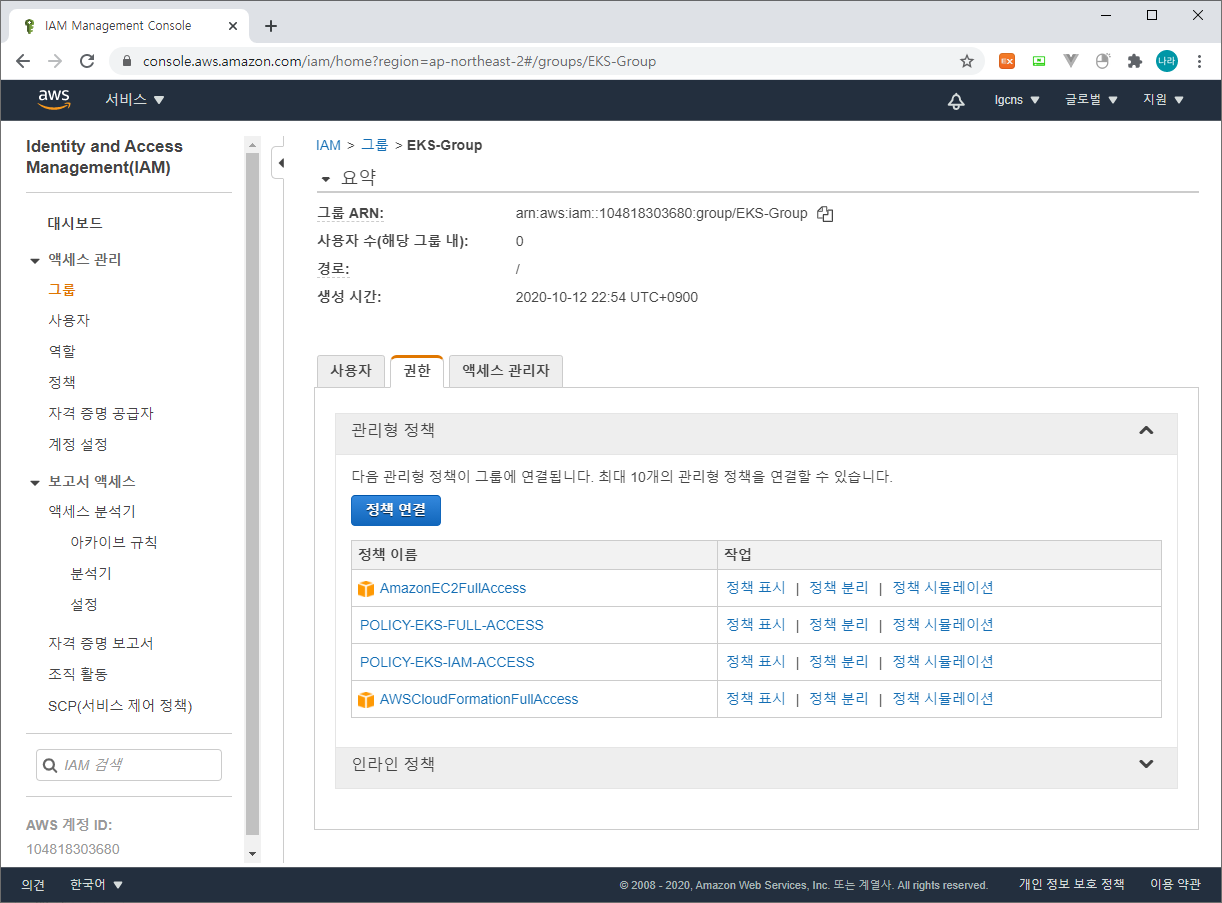Open the AmazonEC2FullAccess policy link
The height and width of the screenshot is (903, 1222).
coord(453,588)
